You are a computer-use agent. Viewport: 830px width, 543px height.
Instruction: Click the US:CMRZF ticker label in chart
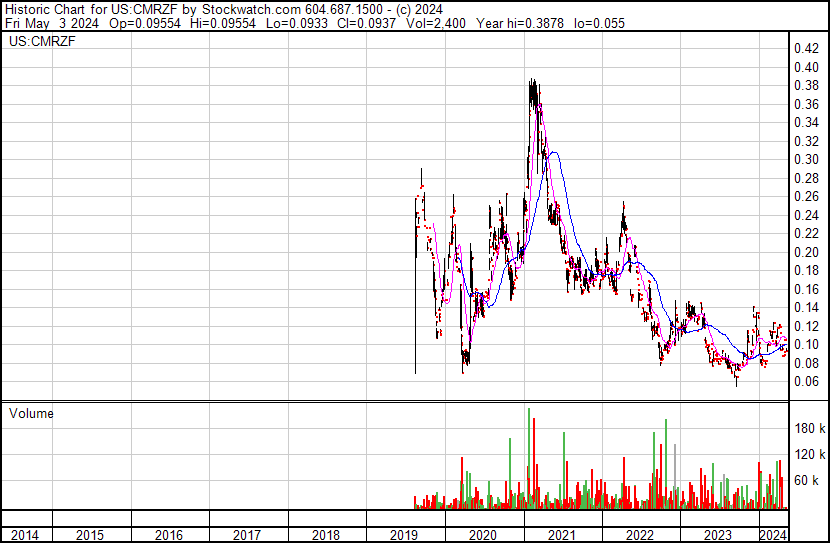click(42, 41)
